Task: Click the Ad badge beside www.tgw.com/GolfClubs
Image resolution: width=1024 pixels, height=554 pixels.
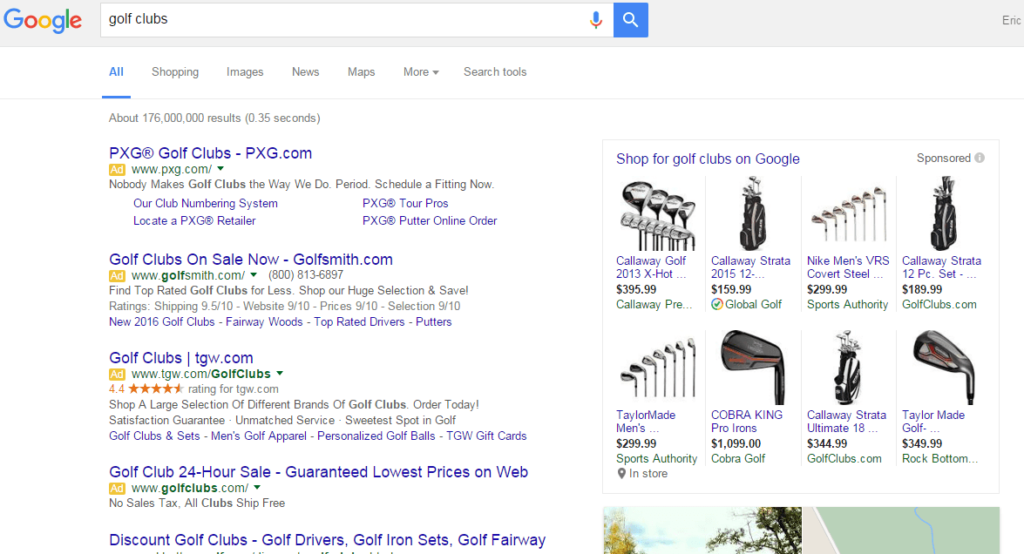Action: (x=117, y=374)
